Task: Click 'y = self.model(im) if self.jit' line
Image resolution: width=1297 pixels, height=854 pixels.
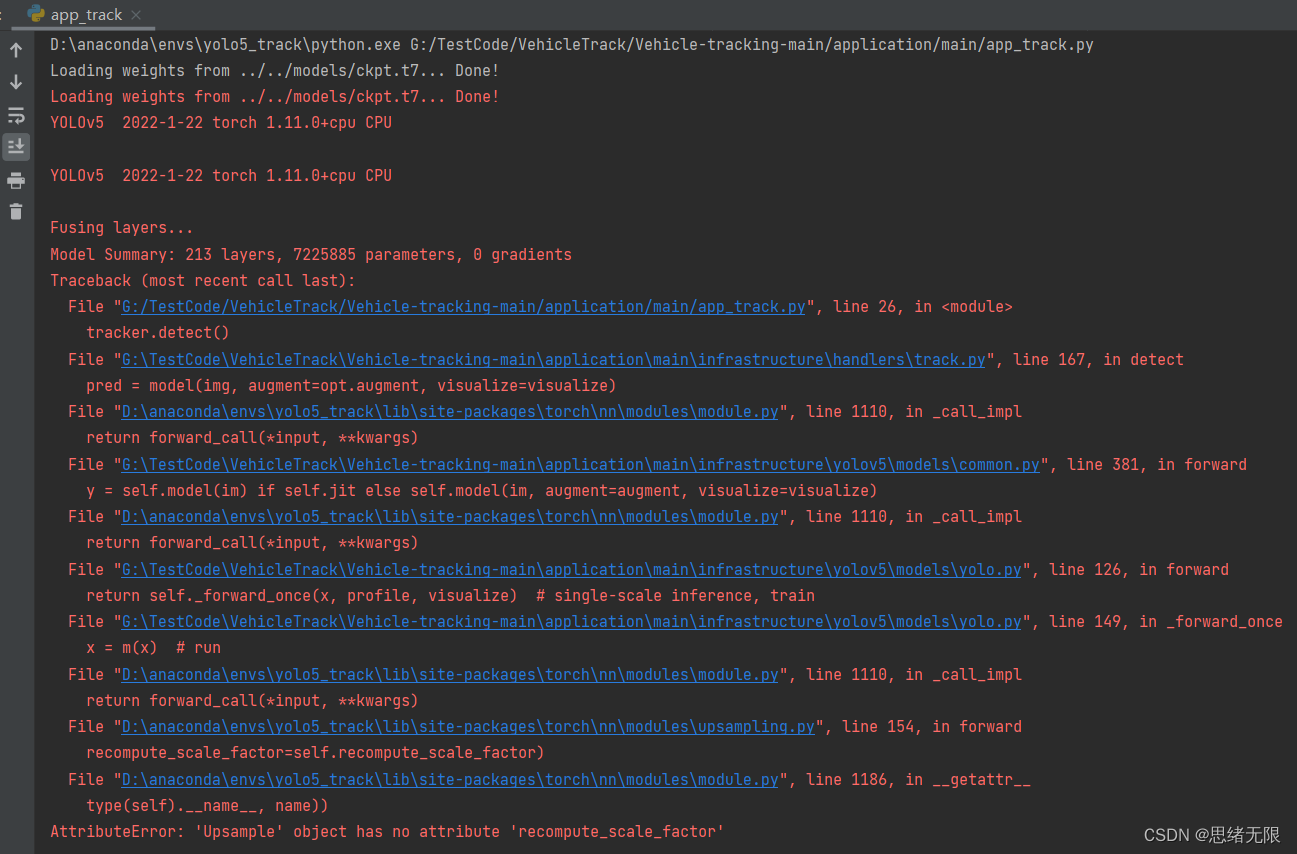Action: [481, 490]
